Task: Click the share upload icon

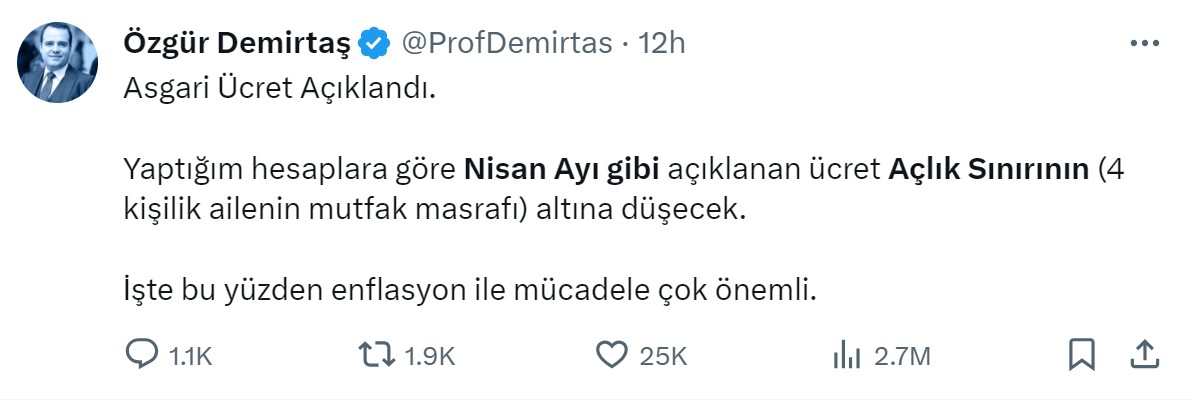Action: pos(1147,354)
